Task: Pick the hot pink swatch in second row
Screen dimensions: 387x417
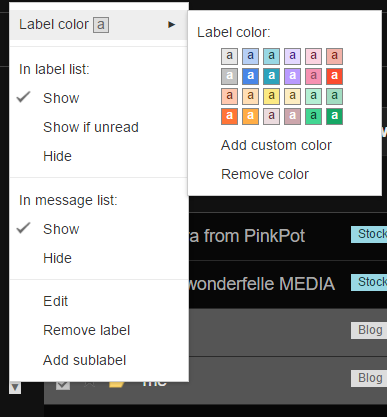Action: 313,76
